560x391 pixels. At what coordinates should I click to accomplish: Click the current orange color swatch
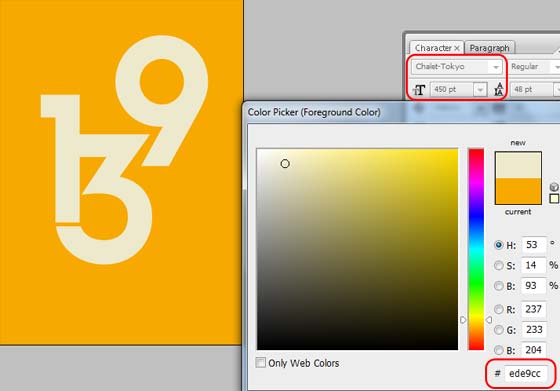518,191
